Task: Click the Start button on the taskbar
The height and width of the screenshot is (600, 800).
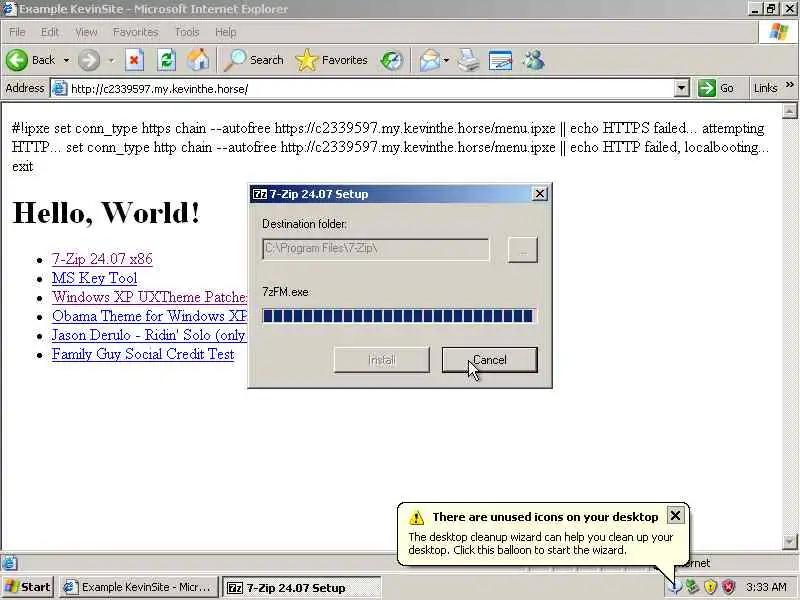Action: [27, 587]
